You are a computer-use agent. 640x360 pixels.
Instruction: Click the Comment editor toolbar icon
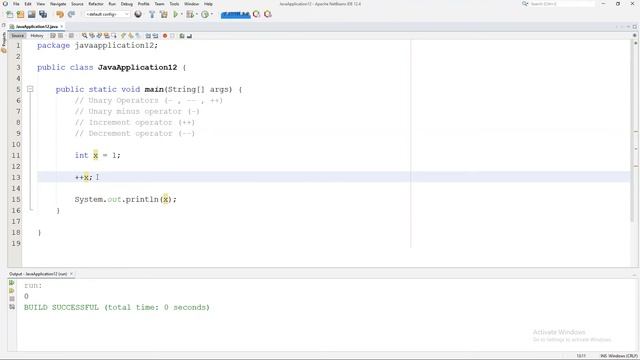182,36
